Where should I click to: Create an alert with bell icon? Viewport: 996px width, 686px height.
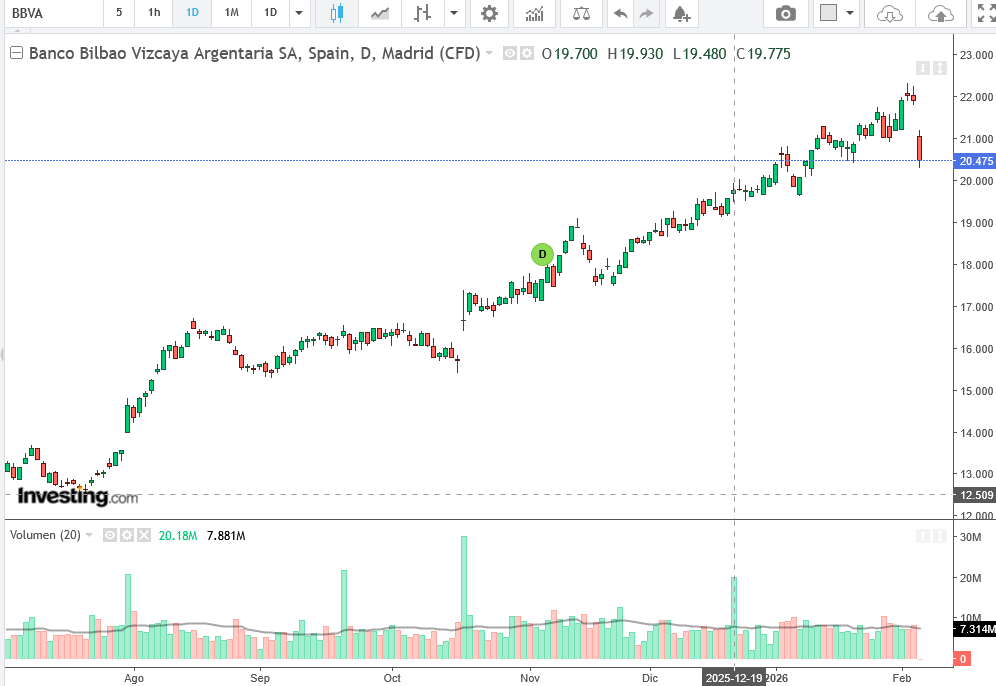[681, 13]
